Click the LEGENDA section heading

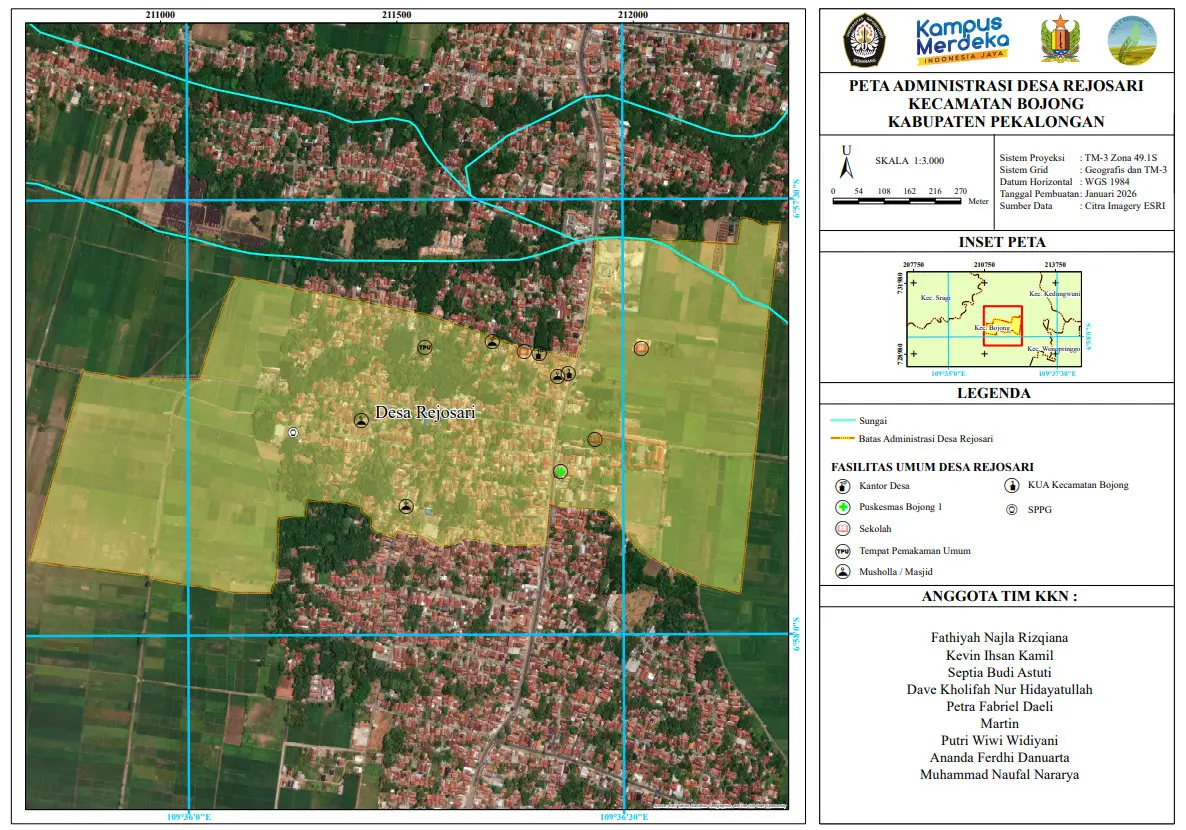(x=994, y=393)
